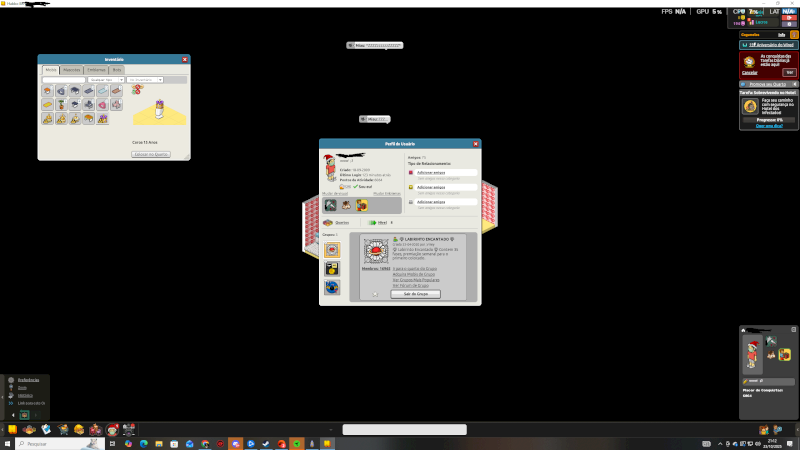Select the third group badge with blue icon
The width and height of the screenshot is (800, 450).
tap(331, 287)
